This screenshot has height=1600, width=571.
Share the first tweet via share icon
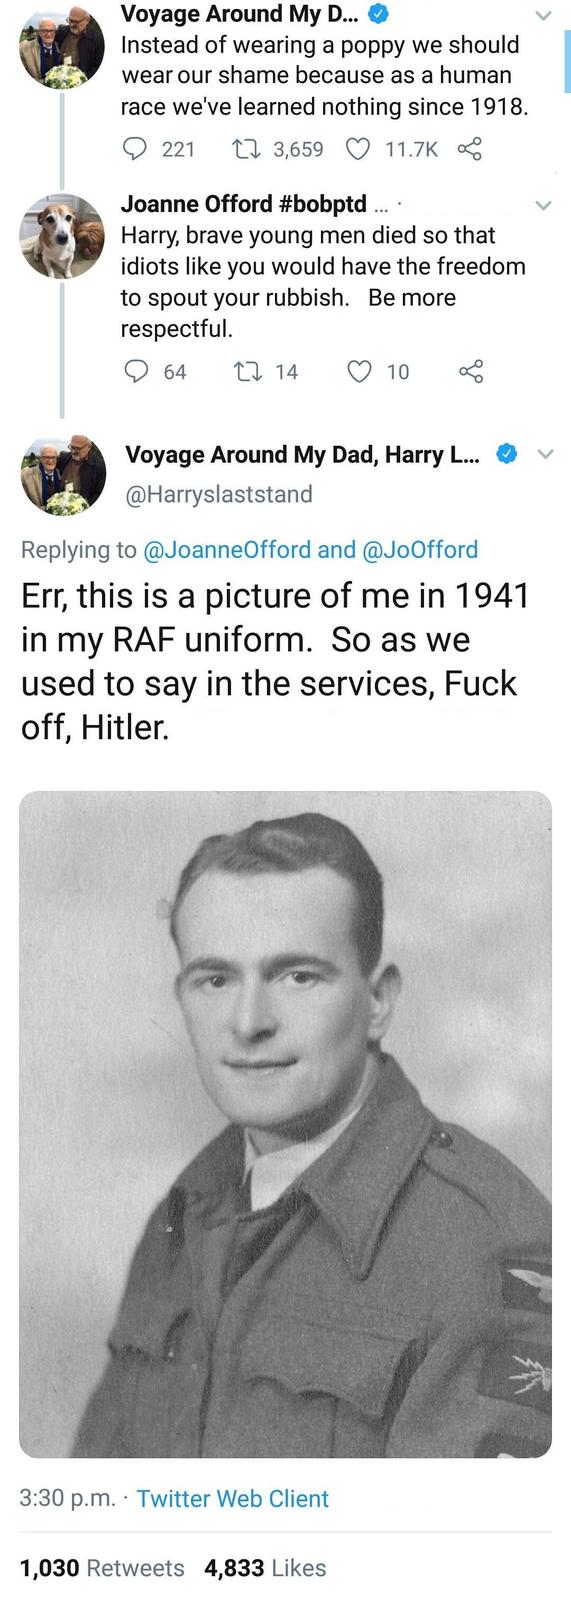click(470, 149)
